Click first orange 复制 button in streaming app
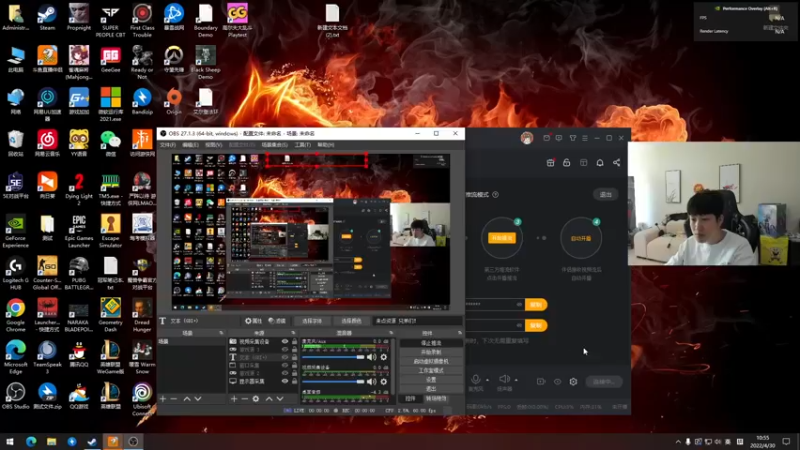The image size is (800, 450). (536, 305)
